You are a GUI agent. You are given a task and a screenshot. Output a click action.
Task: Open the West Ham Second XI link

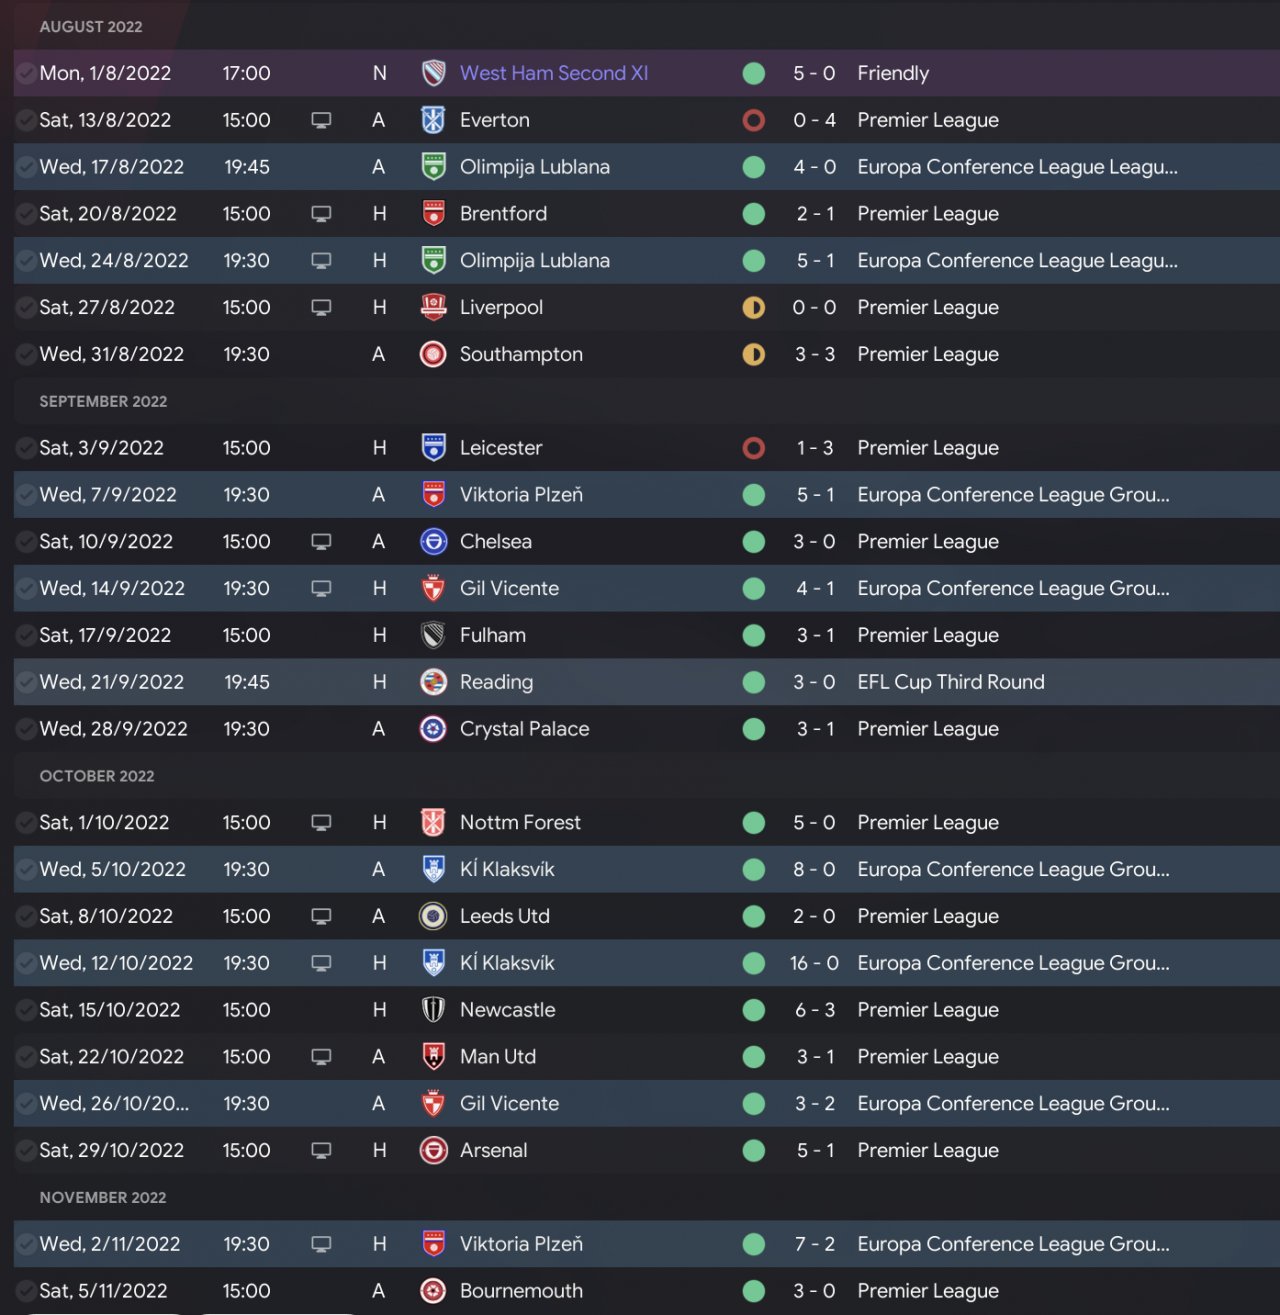click(x=554, y=73)
